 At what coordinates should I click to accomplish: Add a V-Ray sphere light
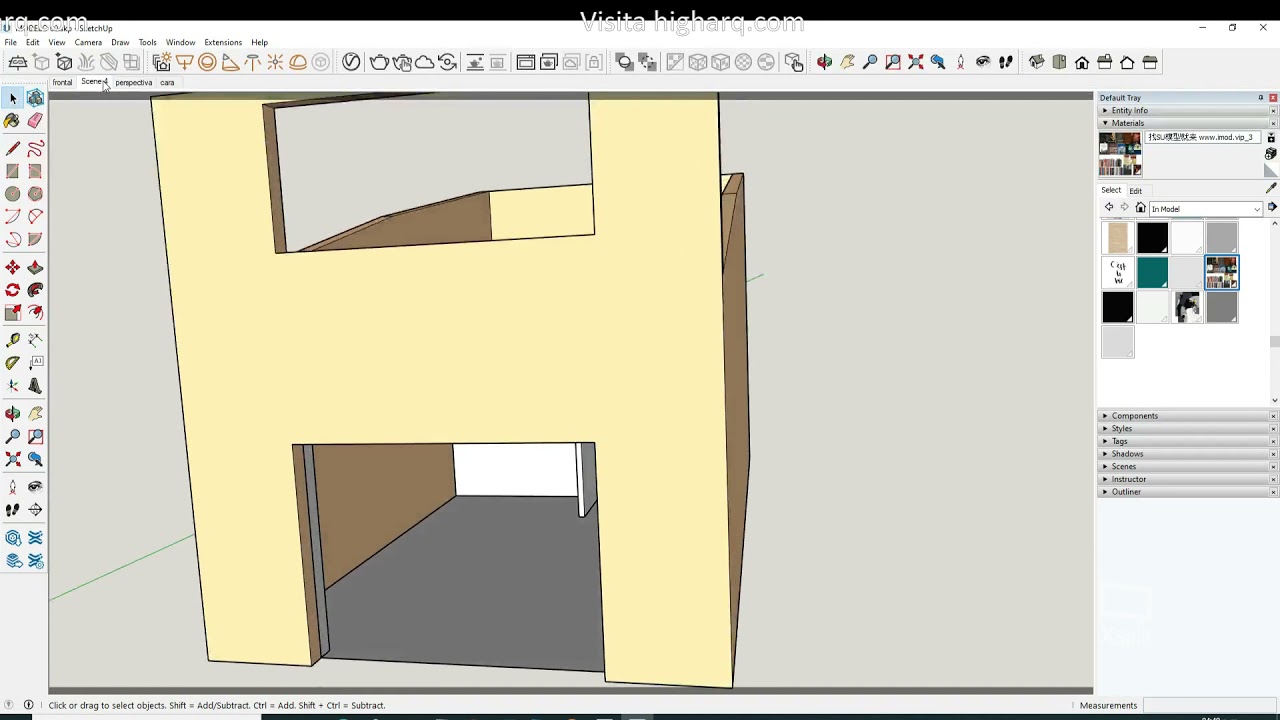coord(207,62)
